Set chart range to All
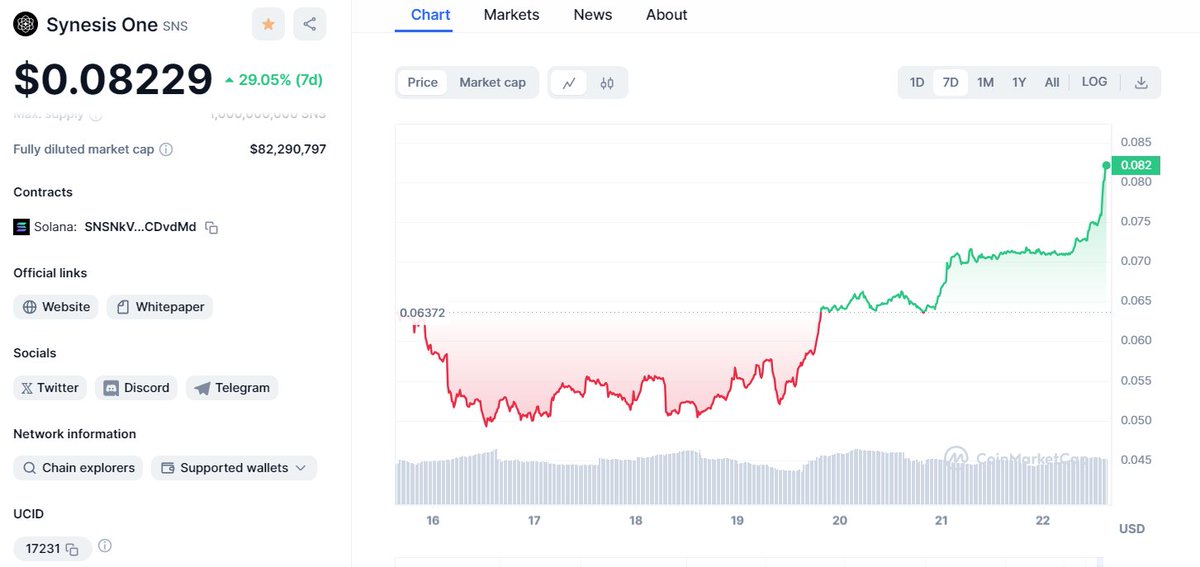This screenshot has width=1200, height=567. point(1052,82)
